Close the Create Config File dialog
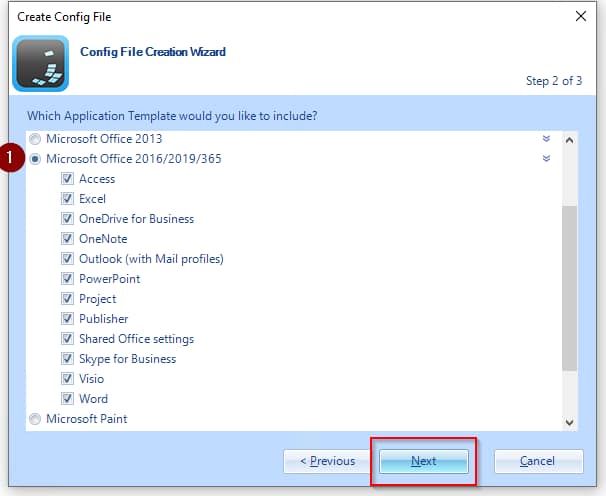The height and width of the screenshot is (496, 606). click(581, 16)
